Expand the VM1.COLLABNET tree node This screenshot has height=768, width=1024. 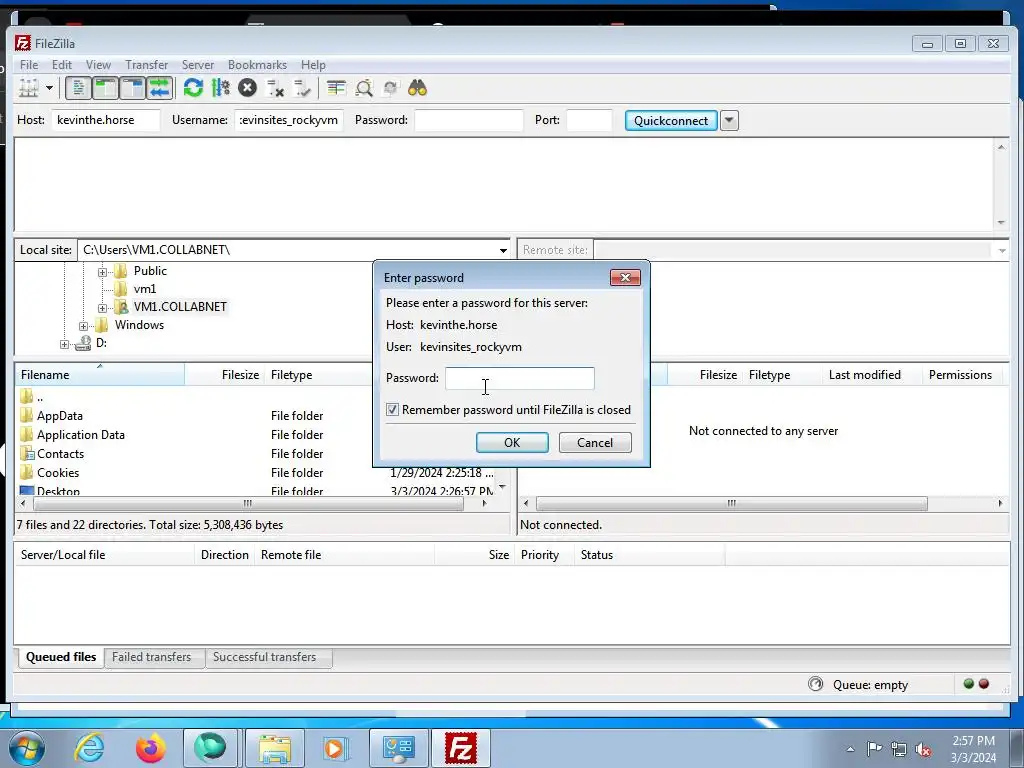coord(102,308)
